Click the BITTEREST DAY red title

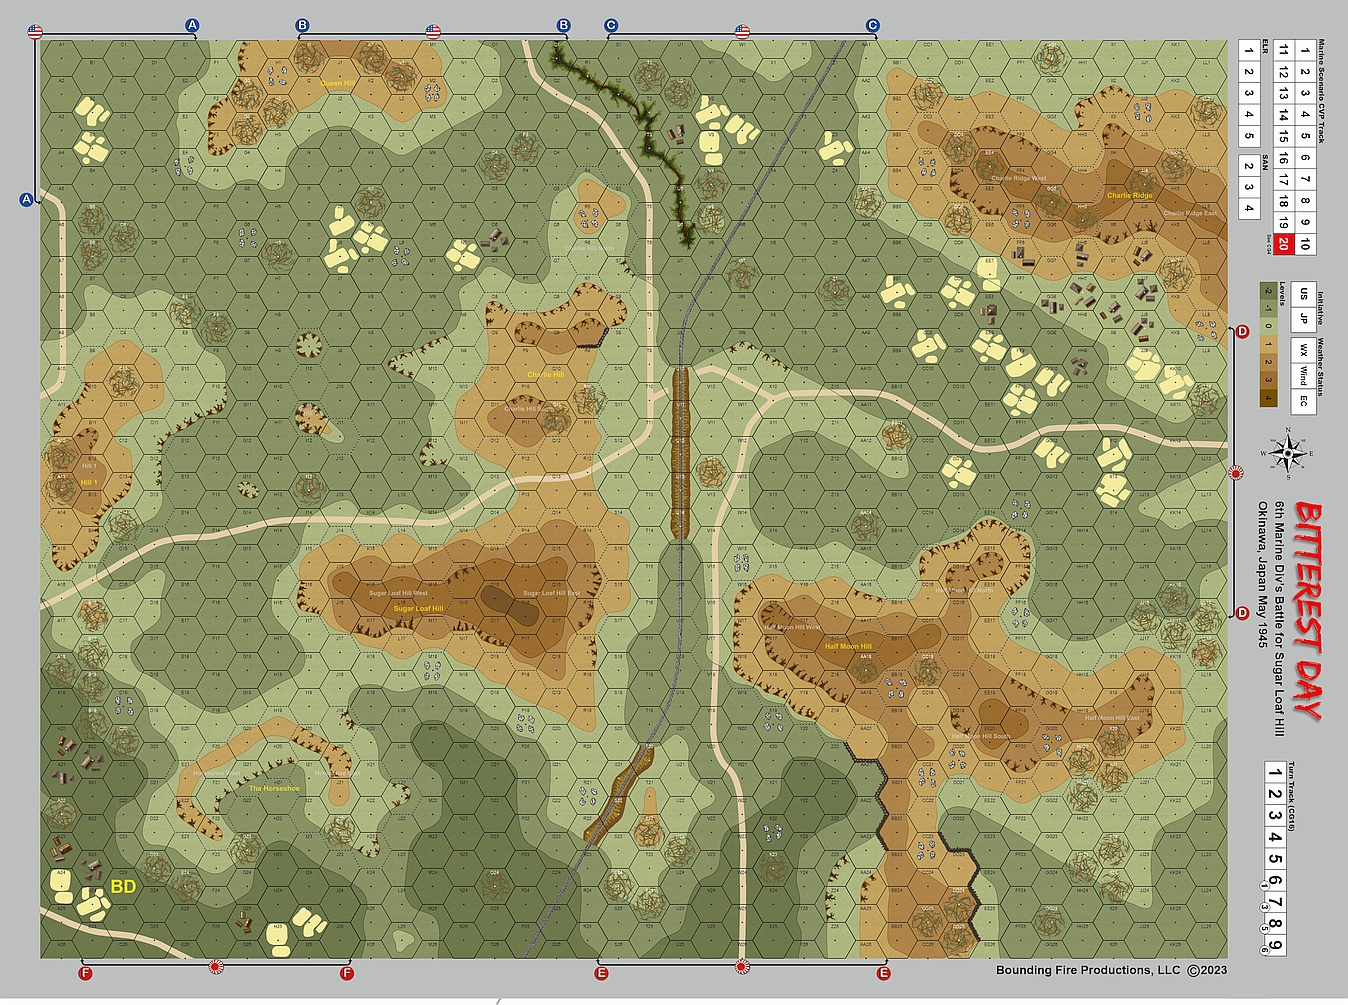1310,609
